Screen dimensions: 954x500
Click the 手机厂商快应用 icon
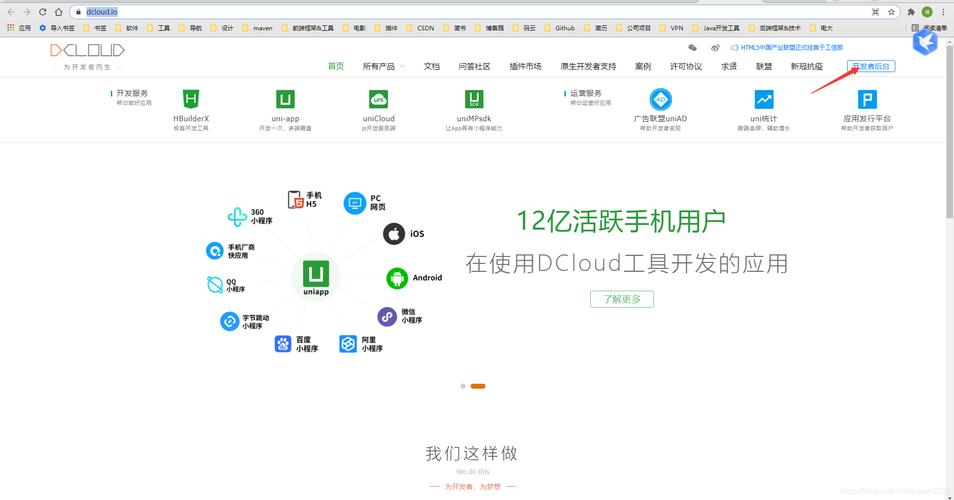point(215,251)
